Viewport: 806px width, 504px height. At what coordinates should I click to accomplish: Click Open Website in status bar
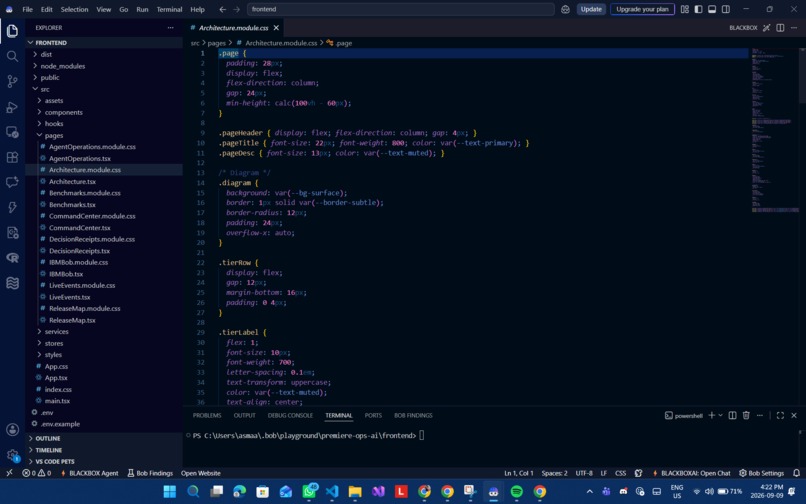[200, 473]
